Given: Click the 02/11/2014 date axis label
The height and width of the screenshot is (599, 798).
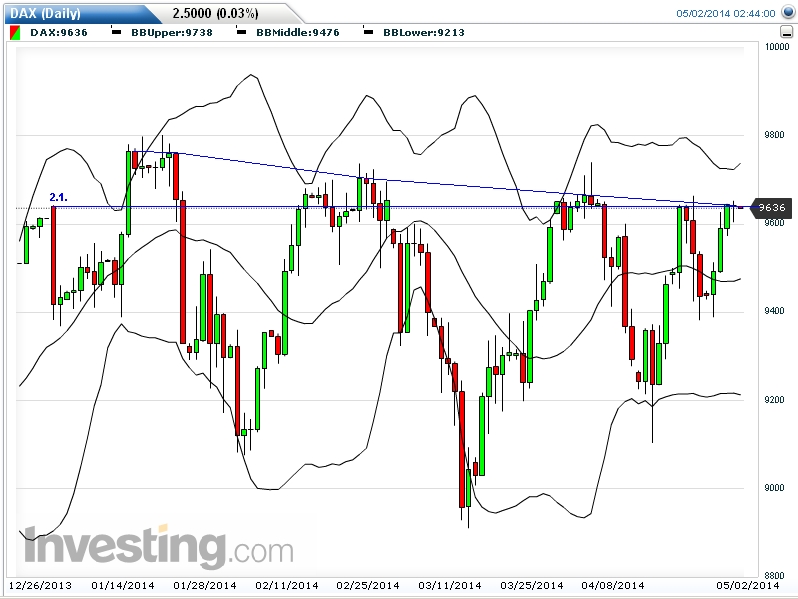Looking at the screenshot, I should click(287, 585).
